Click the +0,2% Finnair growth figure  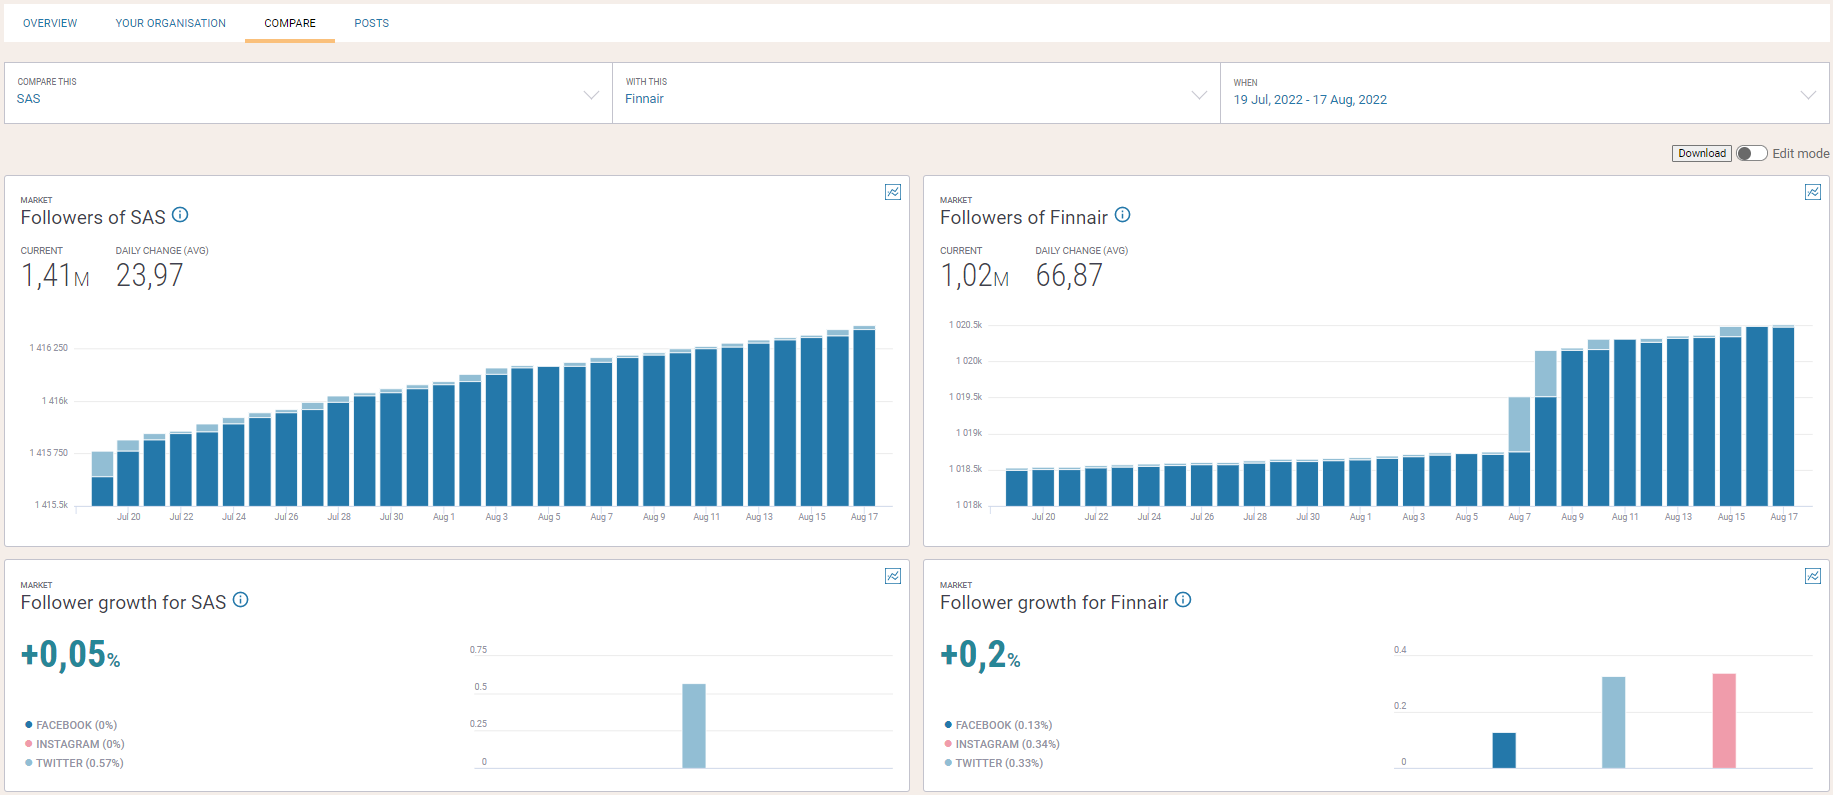tap(980, 654)
